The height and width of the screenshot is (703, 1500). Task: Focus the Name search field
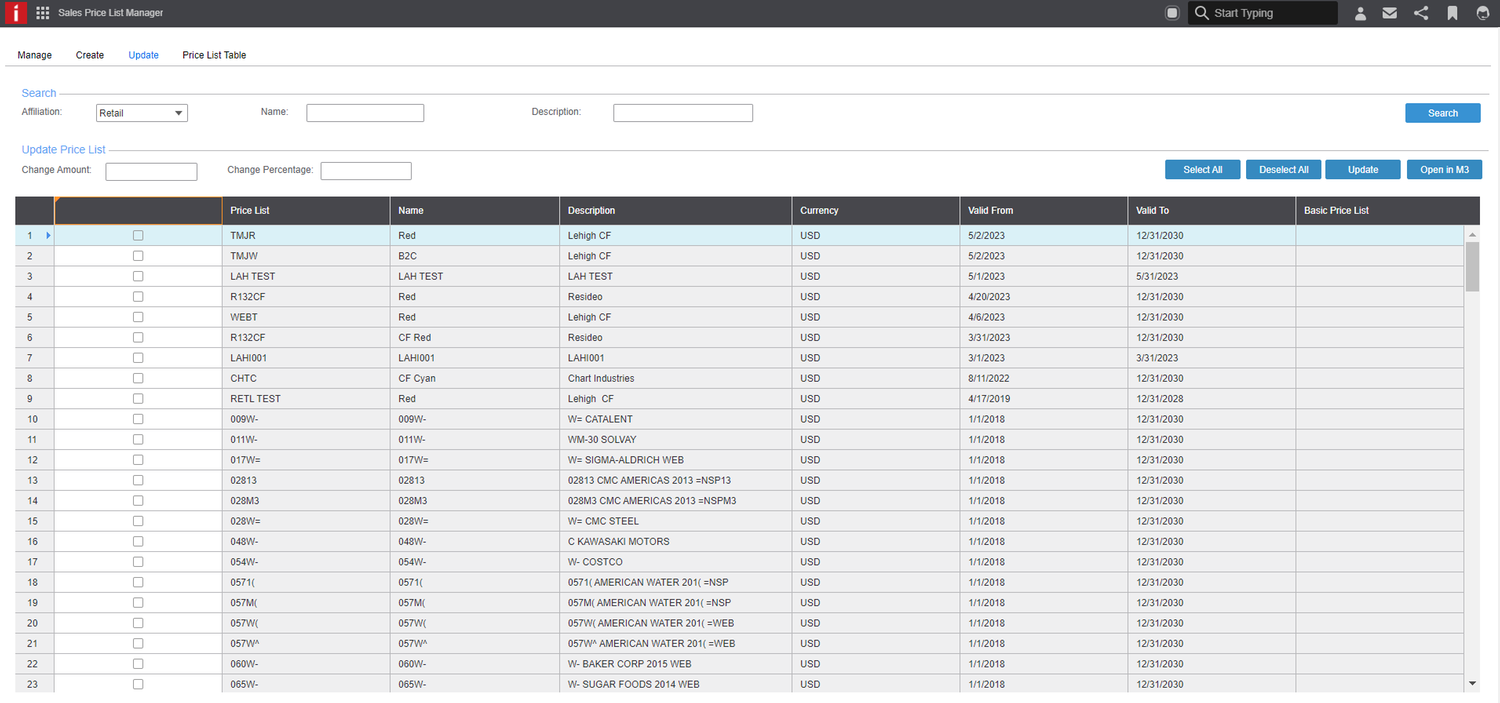pos(365,113)
